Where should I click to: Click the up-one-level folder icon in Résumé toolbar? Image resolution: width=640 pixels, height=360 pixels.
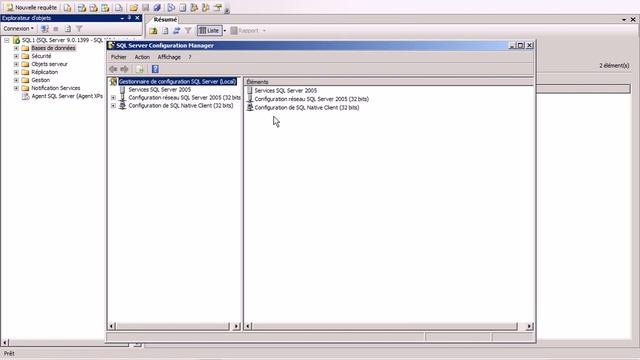tap(153, 31)
